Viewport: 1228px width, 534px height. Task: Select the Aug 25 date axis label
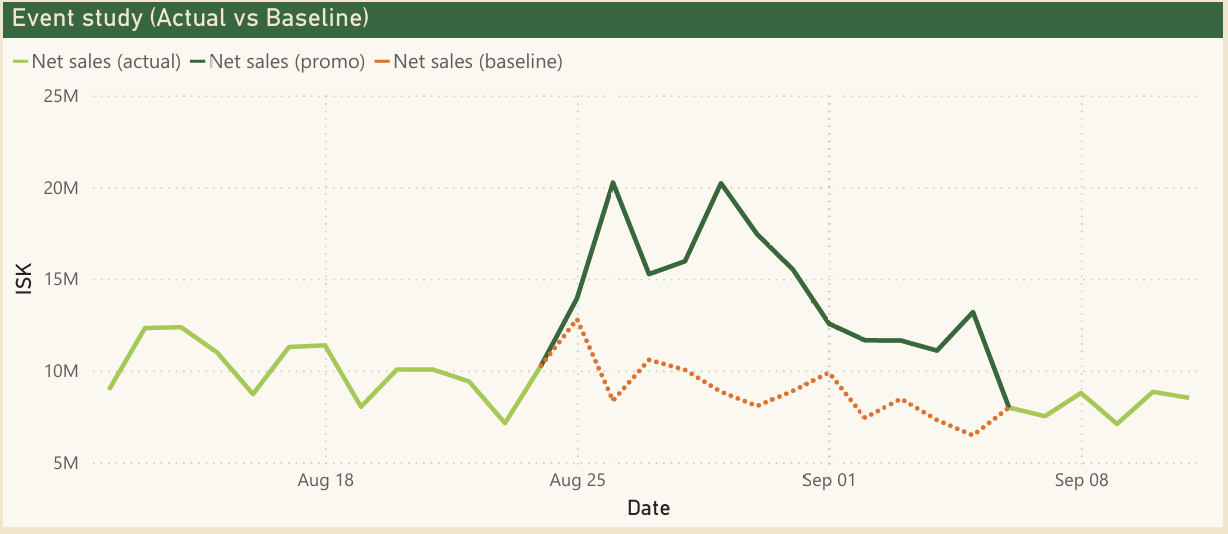click(x=578, y=481)
